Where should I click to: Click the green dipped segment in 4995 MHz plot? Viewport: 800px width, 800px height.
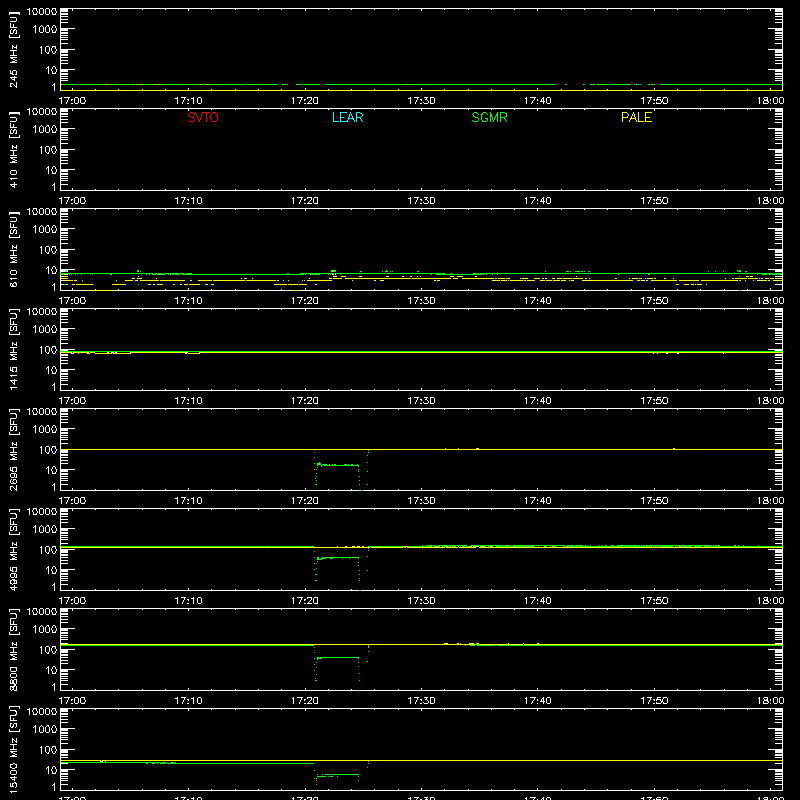pos(338,558)
